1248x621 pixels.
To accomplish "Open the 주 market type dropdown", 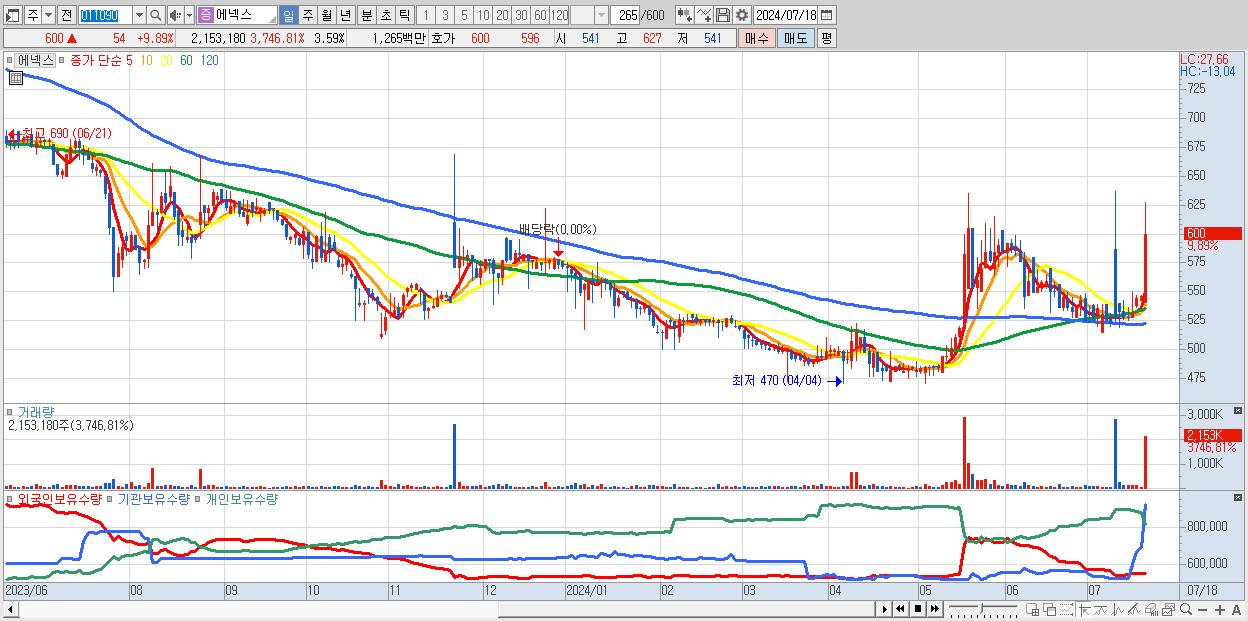I will 48,15.
